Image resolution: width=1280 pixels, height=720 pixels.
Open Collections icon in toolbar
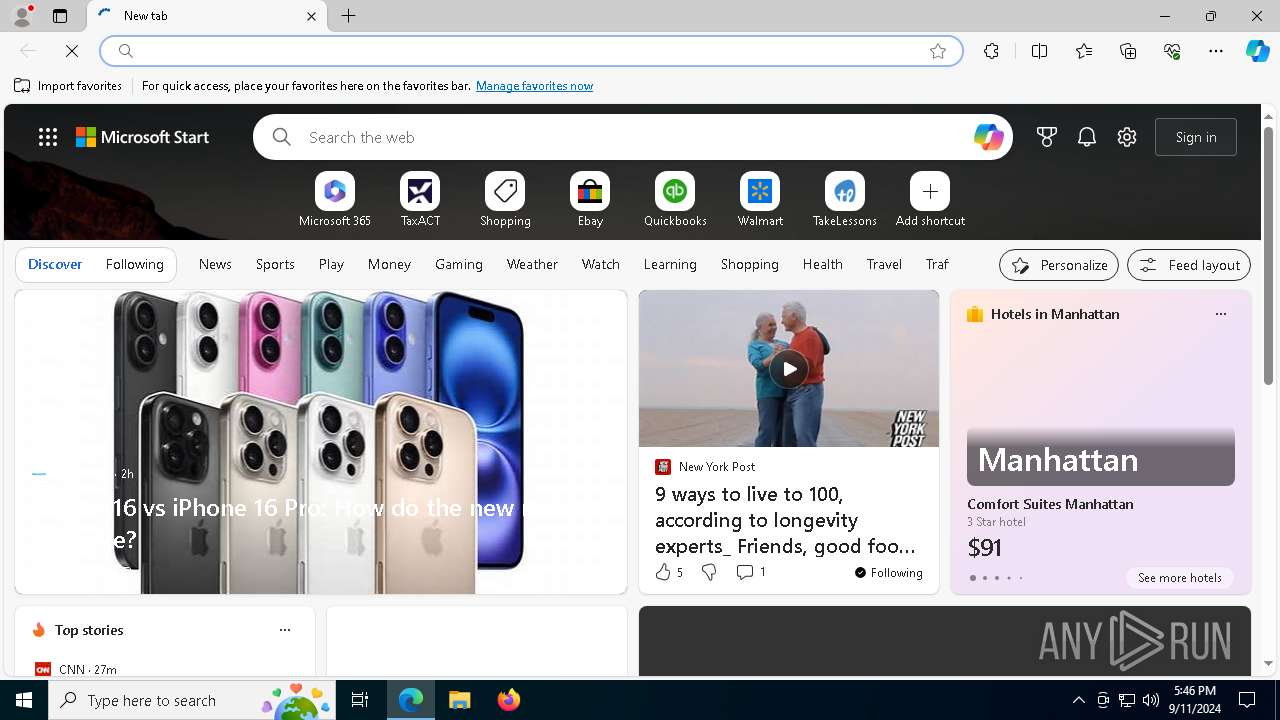point(1128,51)
